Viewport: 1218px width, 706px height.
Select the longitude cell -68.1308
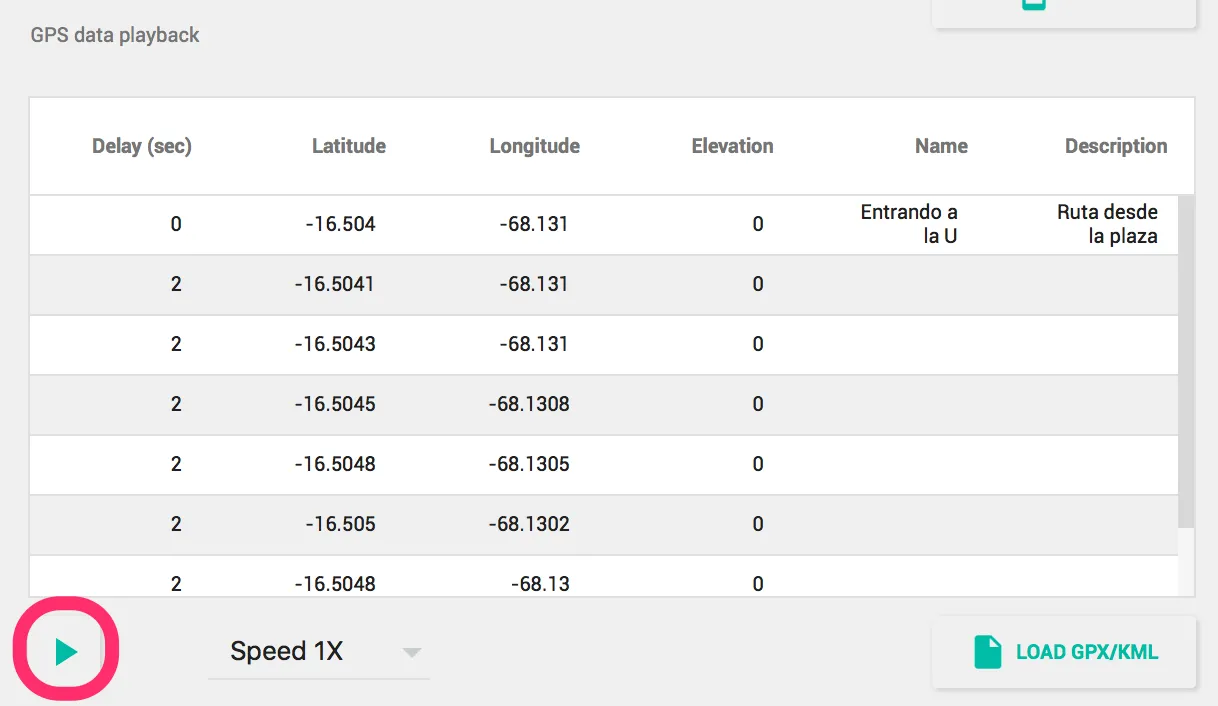click(529, 404)
